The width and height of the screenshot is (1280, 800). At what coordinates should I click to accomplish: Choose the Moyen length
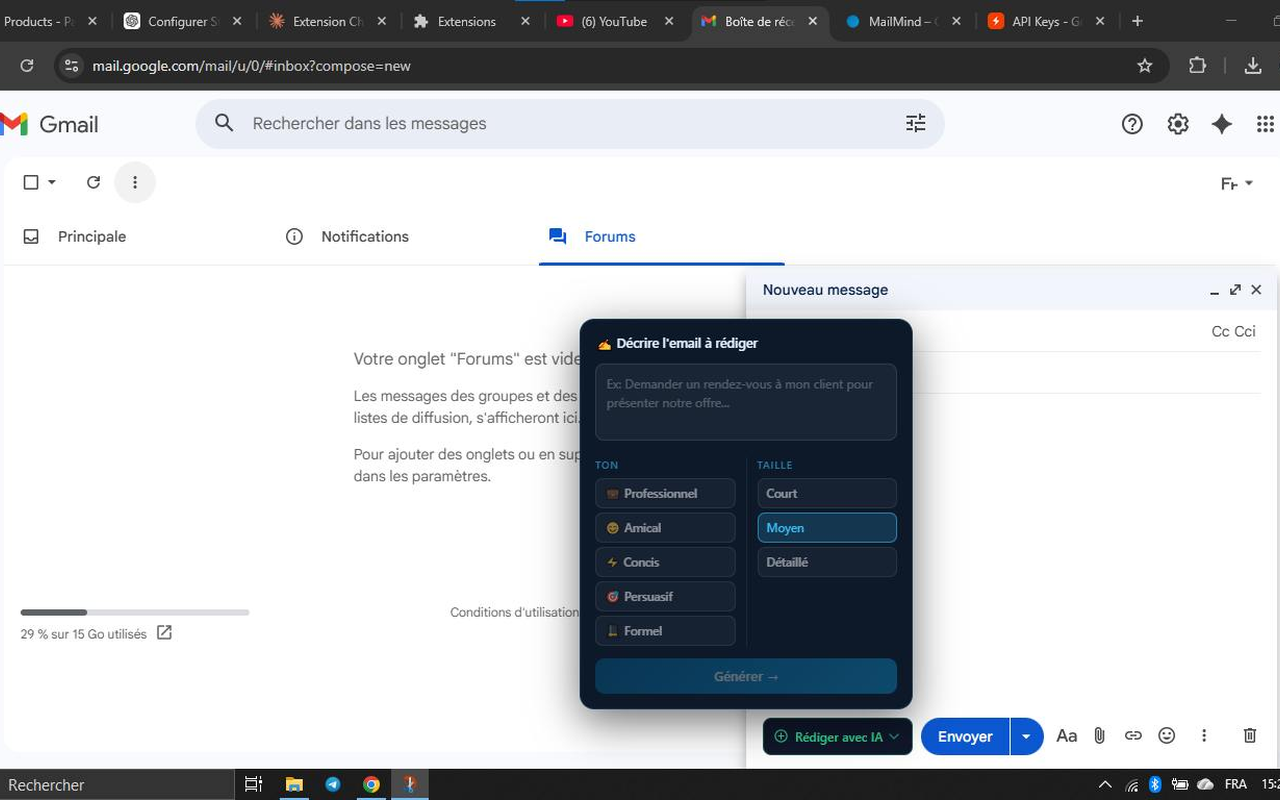[827, 528]
